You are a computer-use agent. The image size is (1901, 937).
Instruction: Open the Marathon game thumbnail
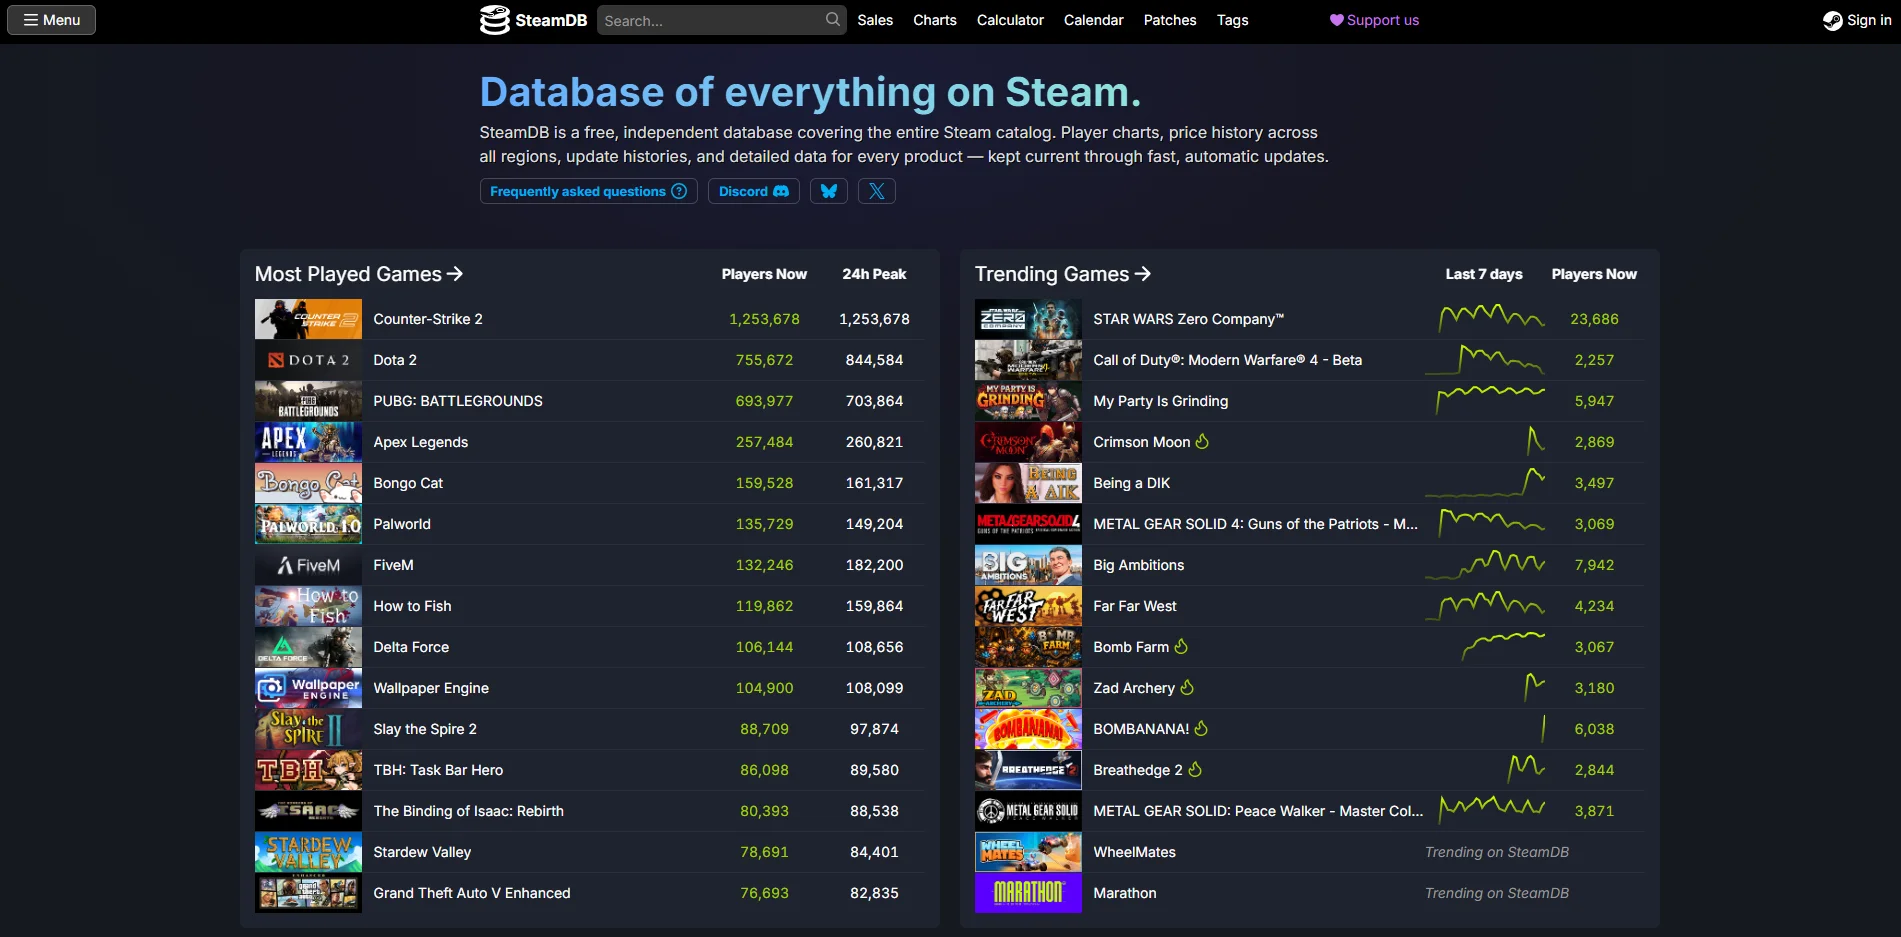1028,893
